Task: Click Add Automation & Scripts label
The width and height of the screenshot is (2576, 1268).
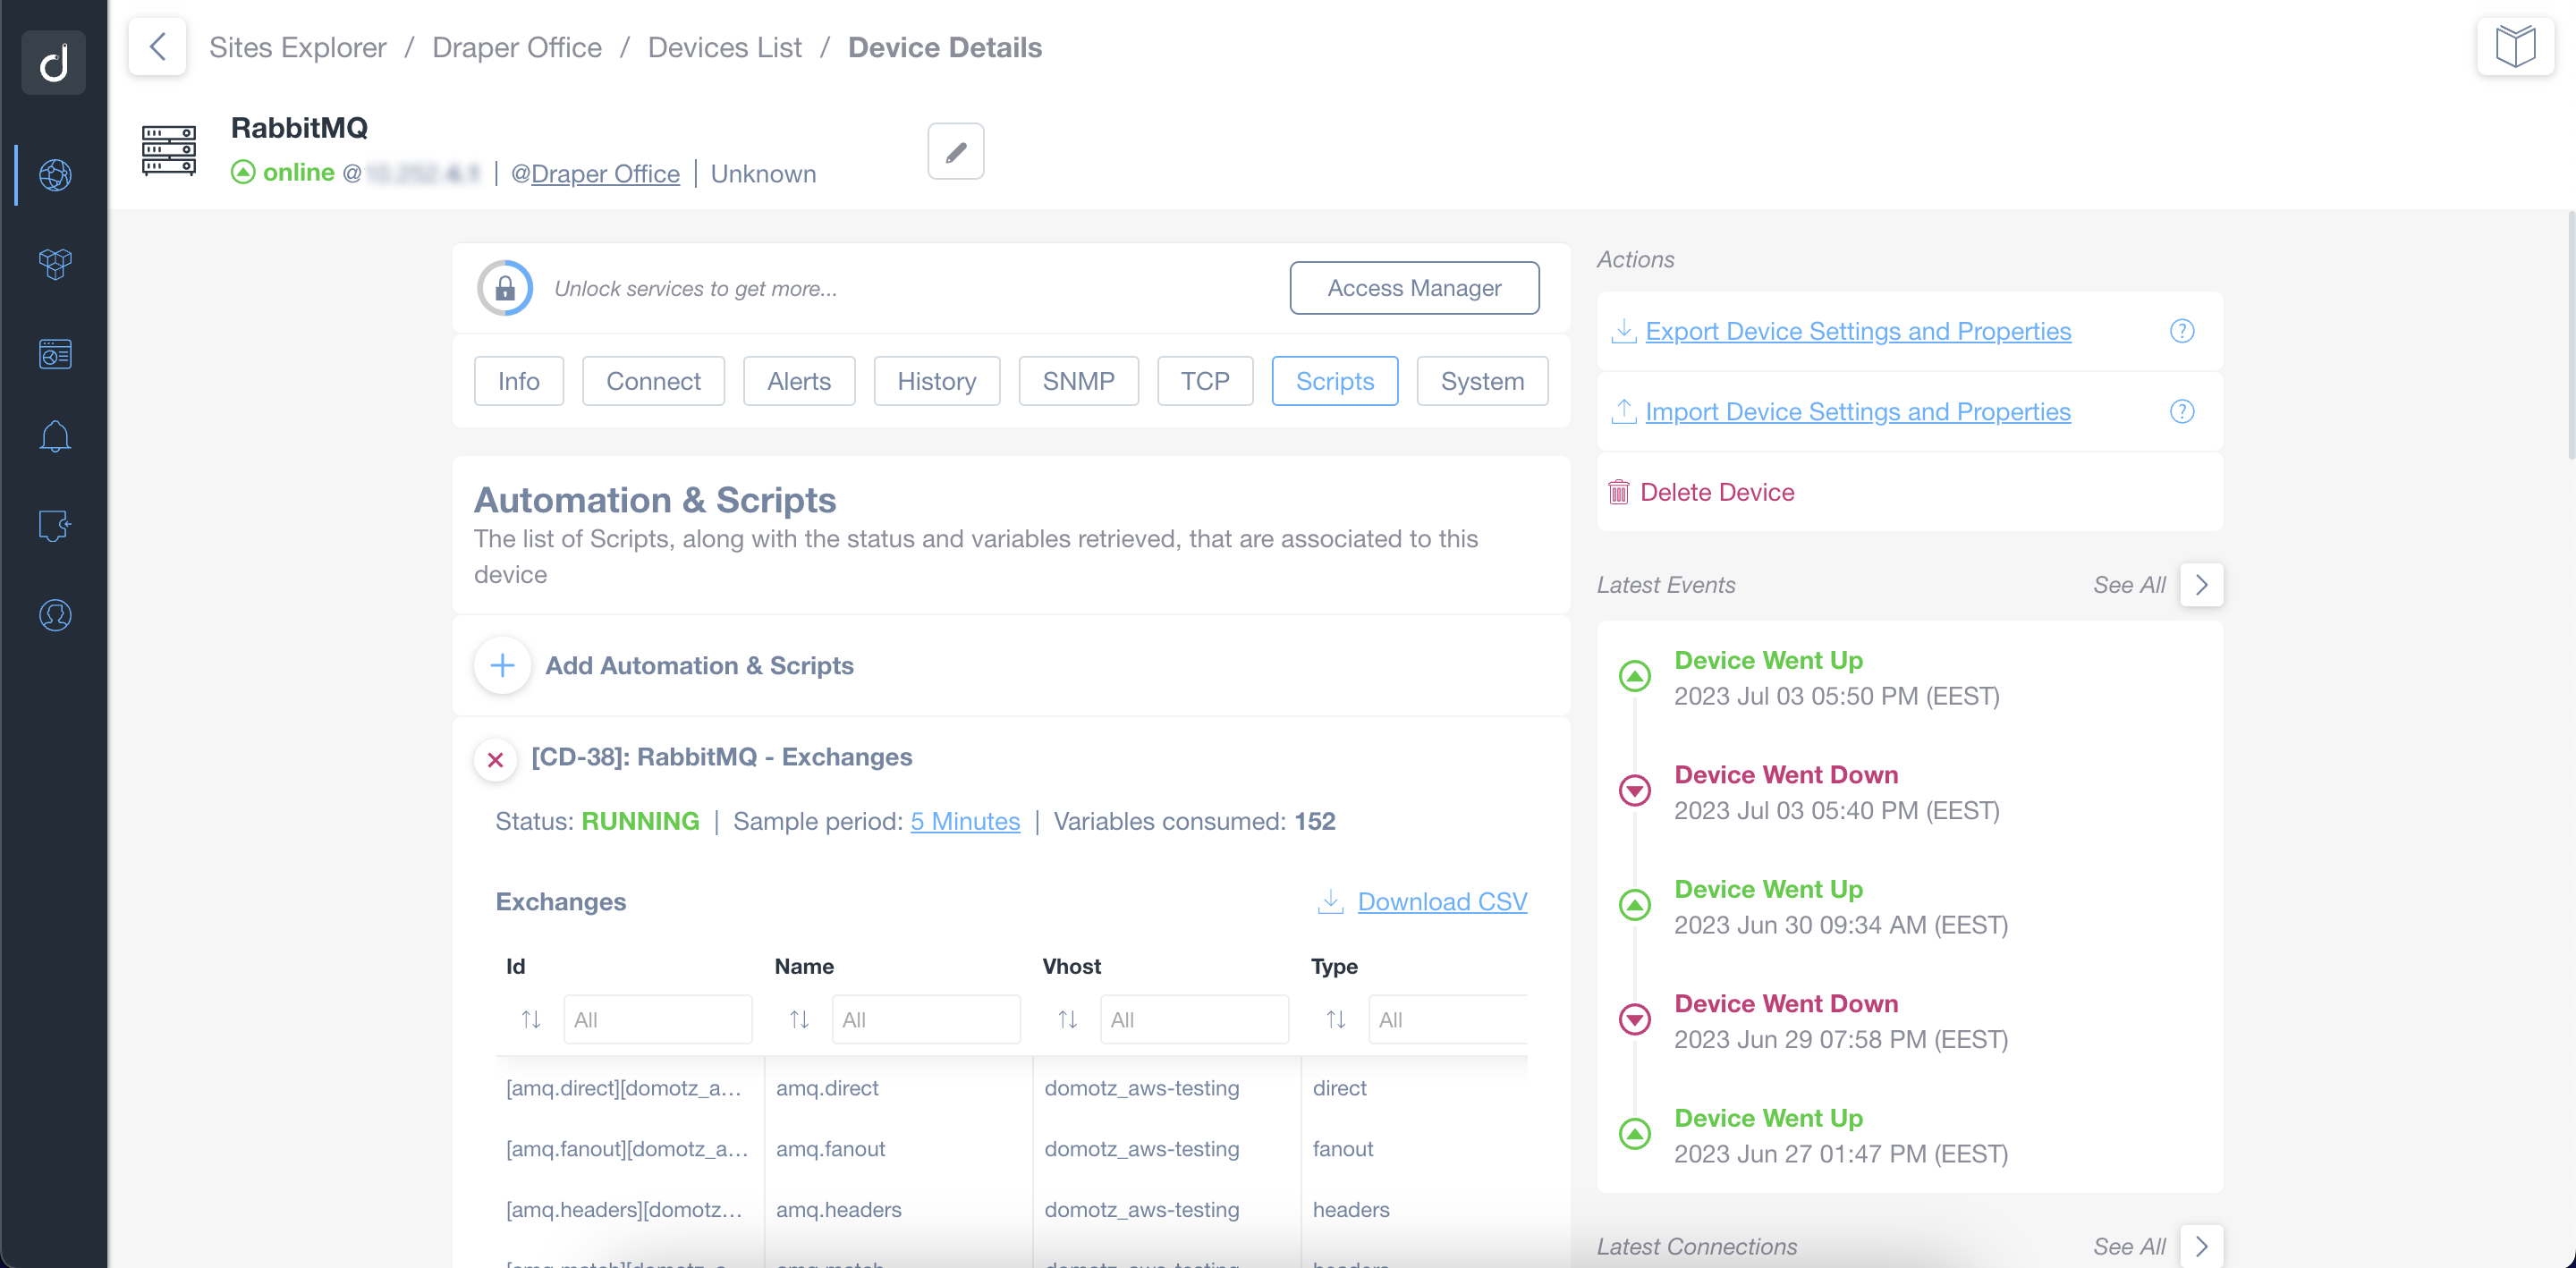Action: tap(699, 665)
